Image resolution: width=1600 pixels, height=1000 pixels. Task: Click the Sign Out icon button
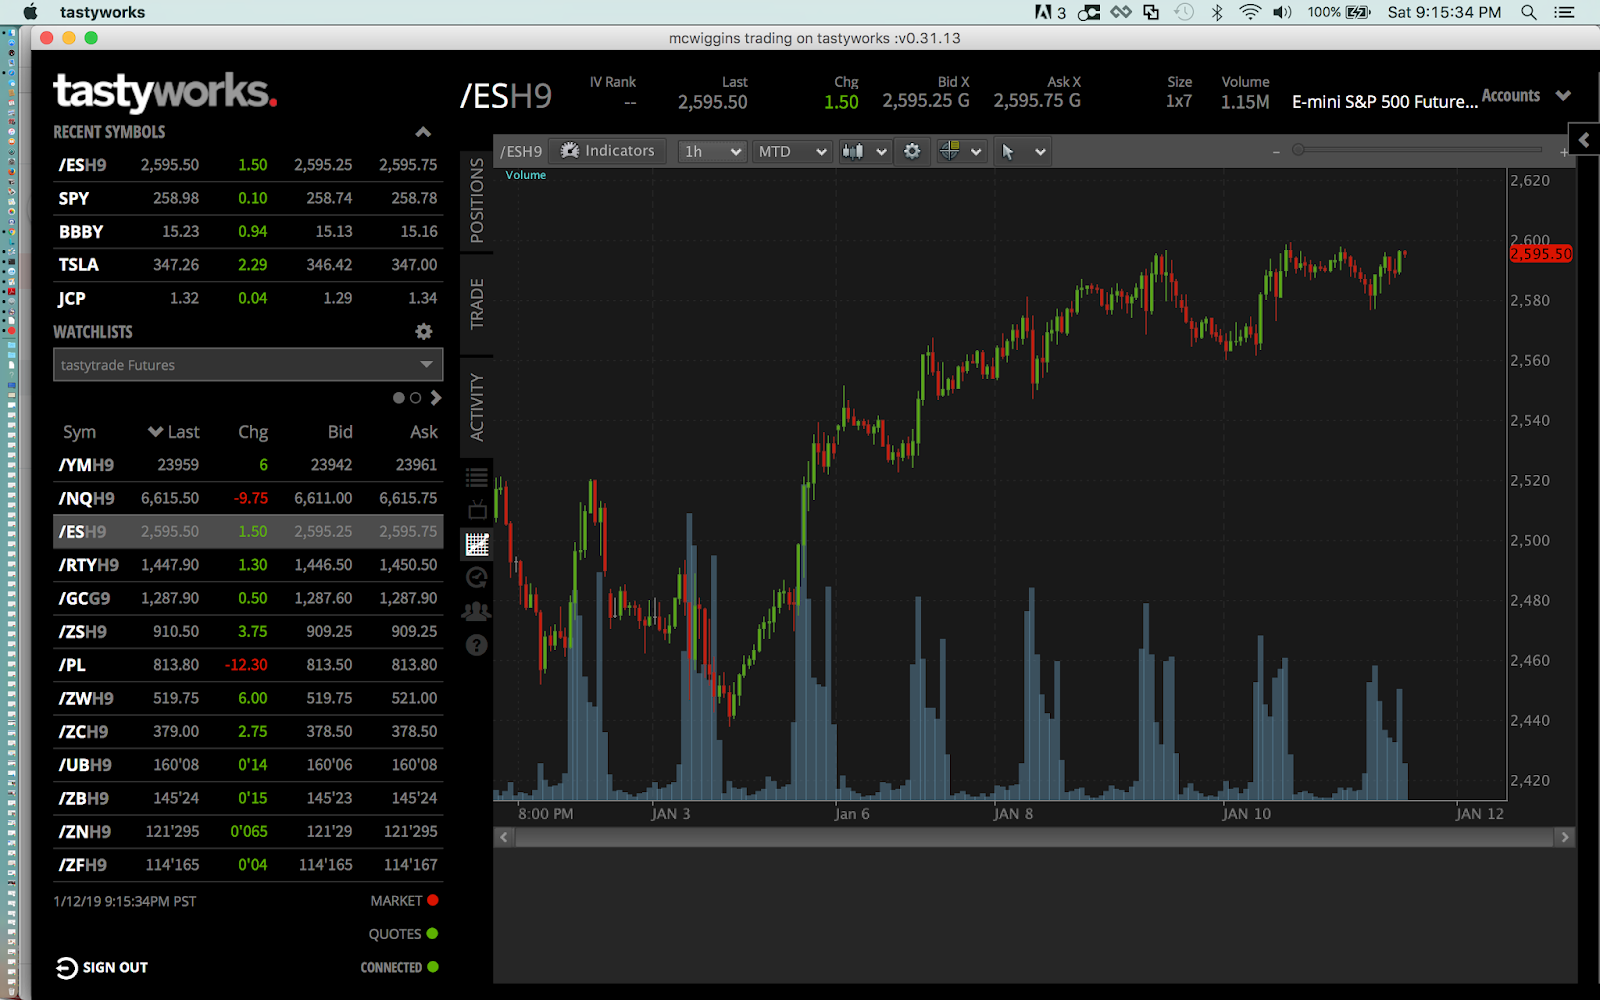coord(66,968)
